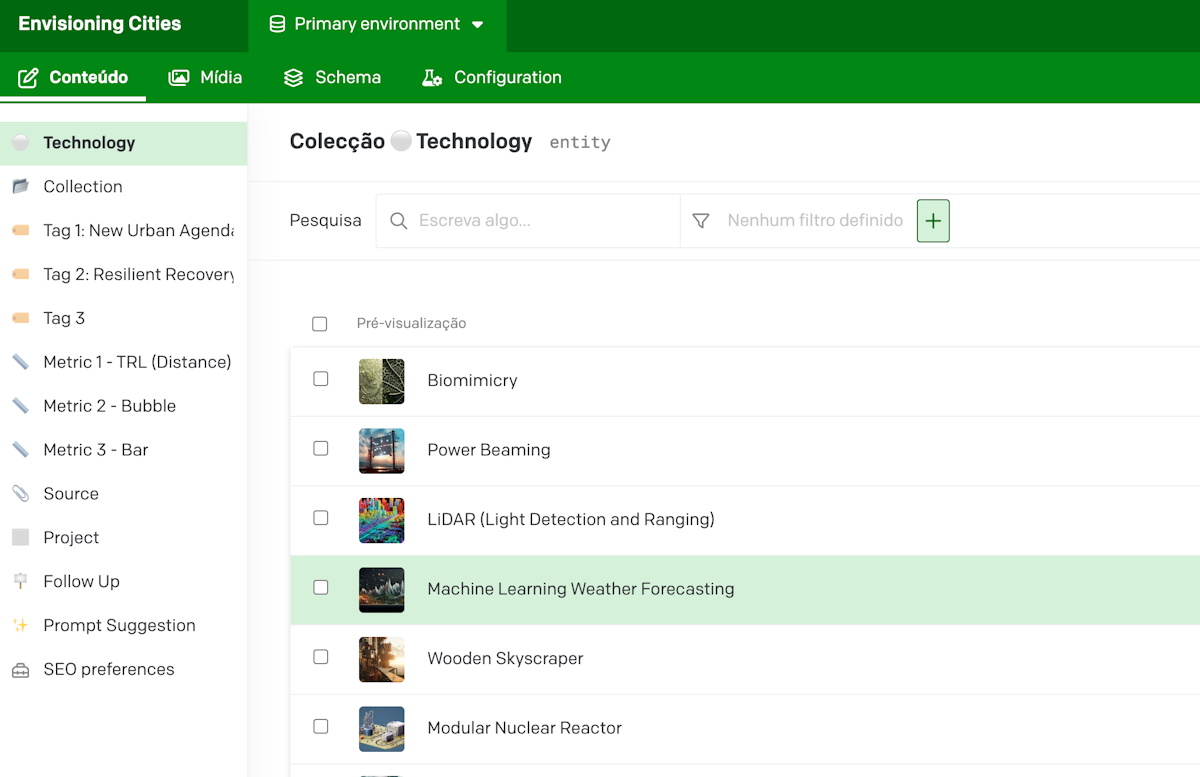Open the LiDAR record thumbnail
The height and width of the screenshot is (777, 1200).
(382, 520)
